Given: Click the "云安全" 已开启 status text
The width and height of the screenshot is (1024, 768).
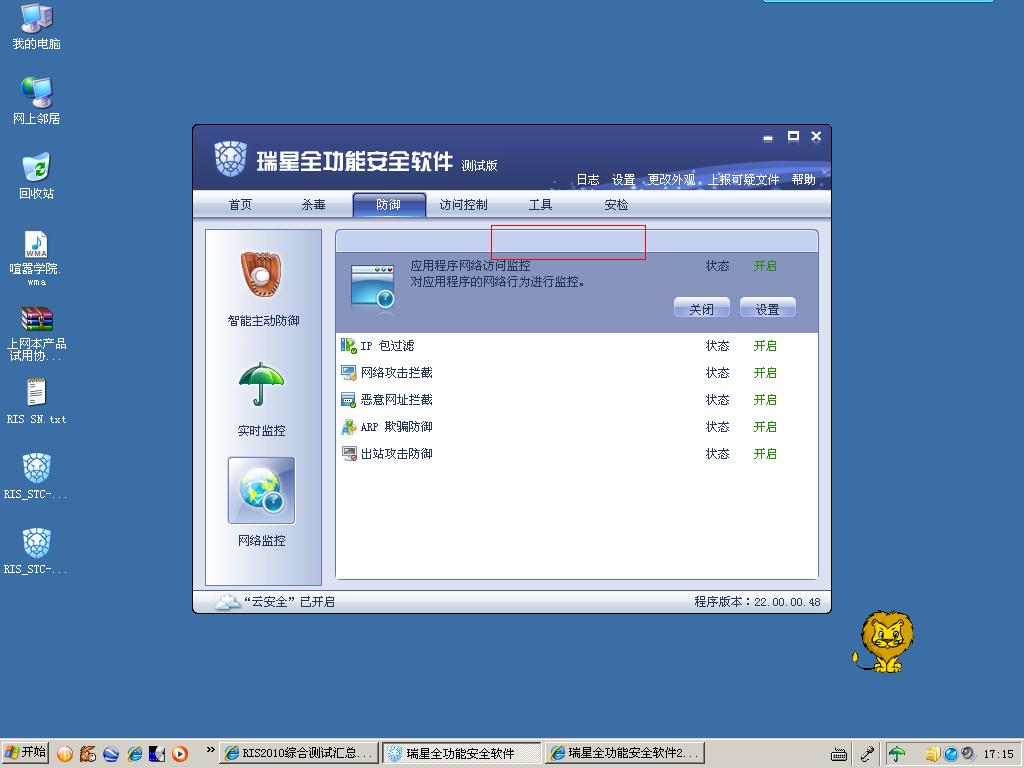Looking at the screenshot, I should click(289, 601).
